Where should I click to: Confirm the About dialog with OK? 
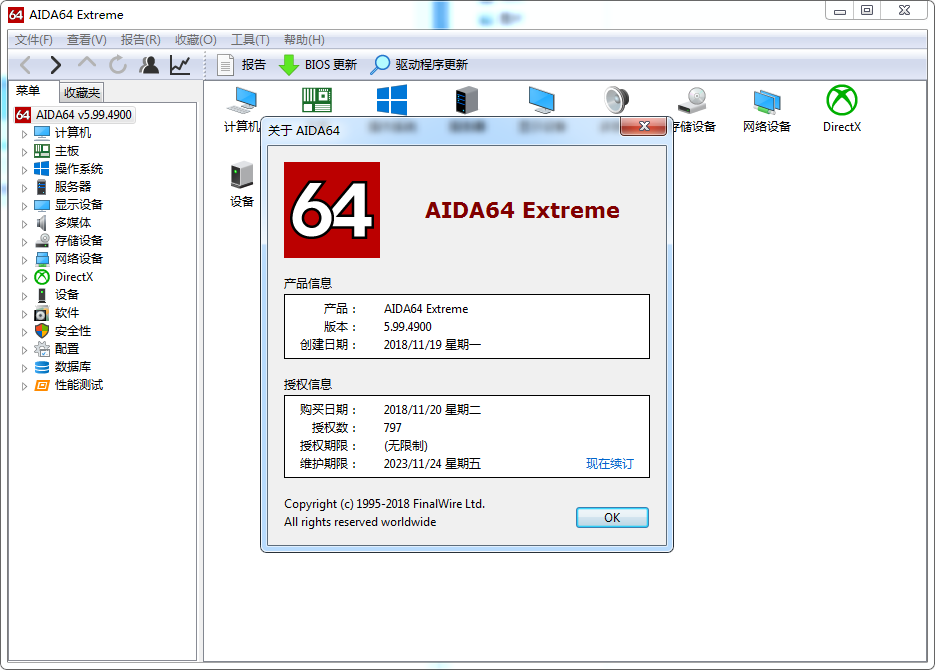[x=612, y=517]
